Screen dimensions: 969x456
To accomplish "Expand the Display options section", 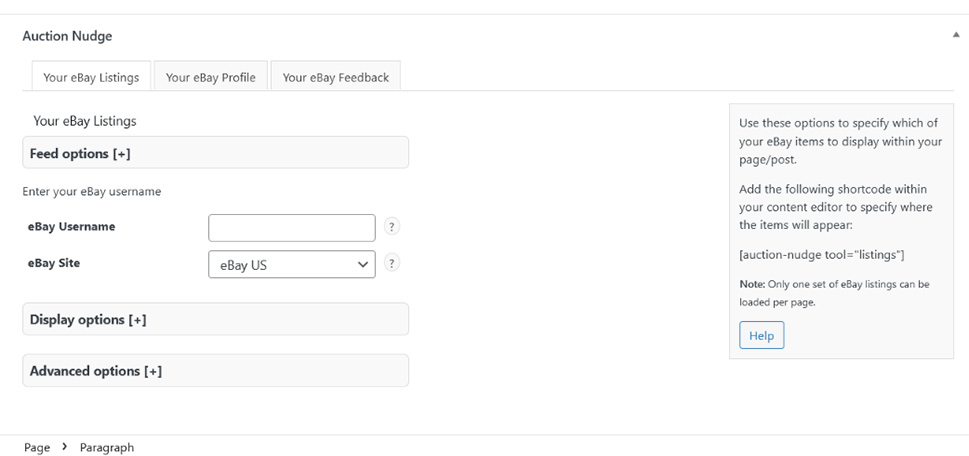I will 215,319.
